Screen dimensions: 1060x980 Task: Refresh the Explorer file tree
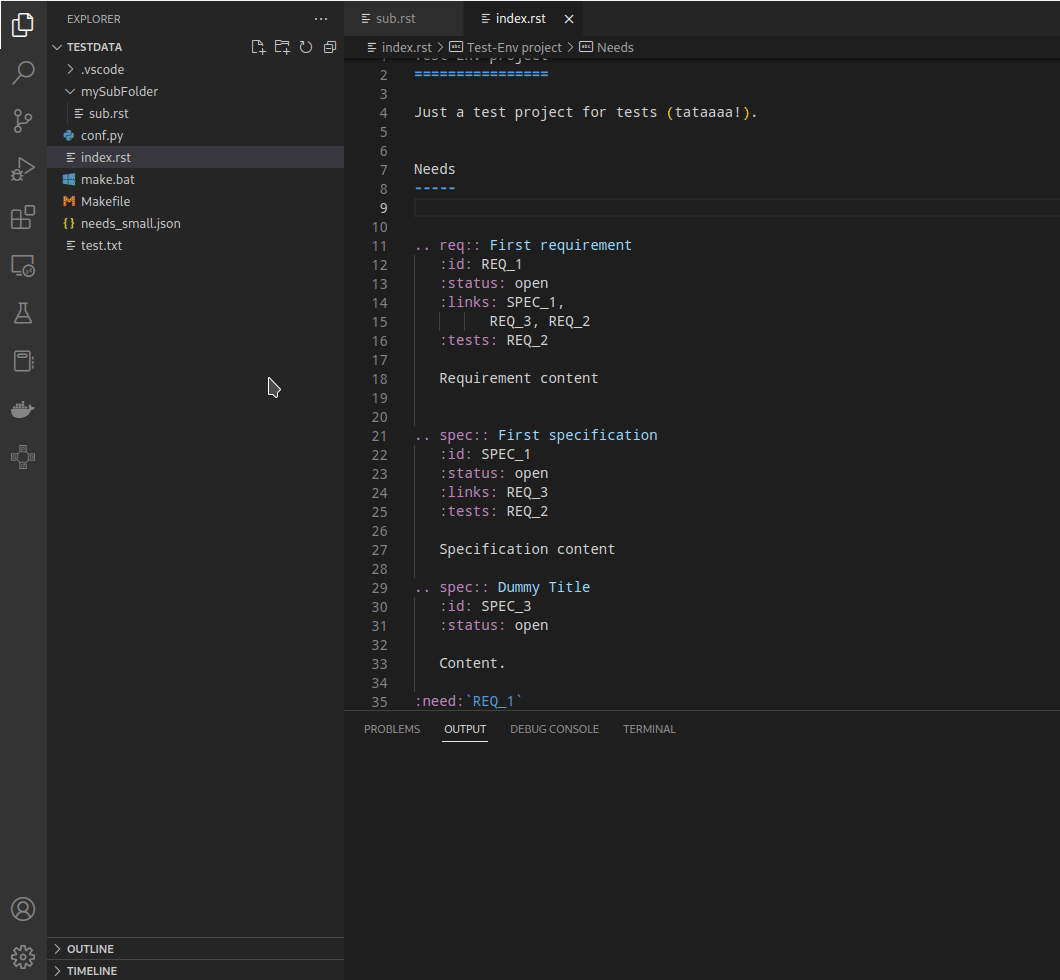306,47
